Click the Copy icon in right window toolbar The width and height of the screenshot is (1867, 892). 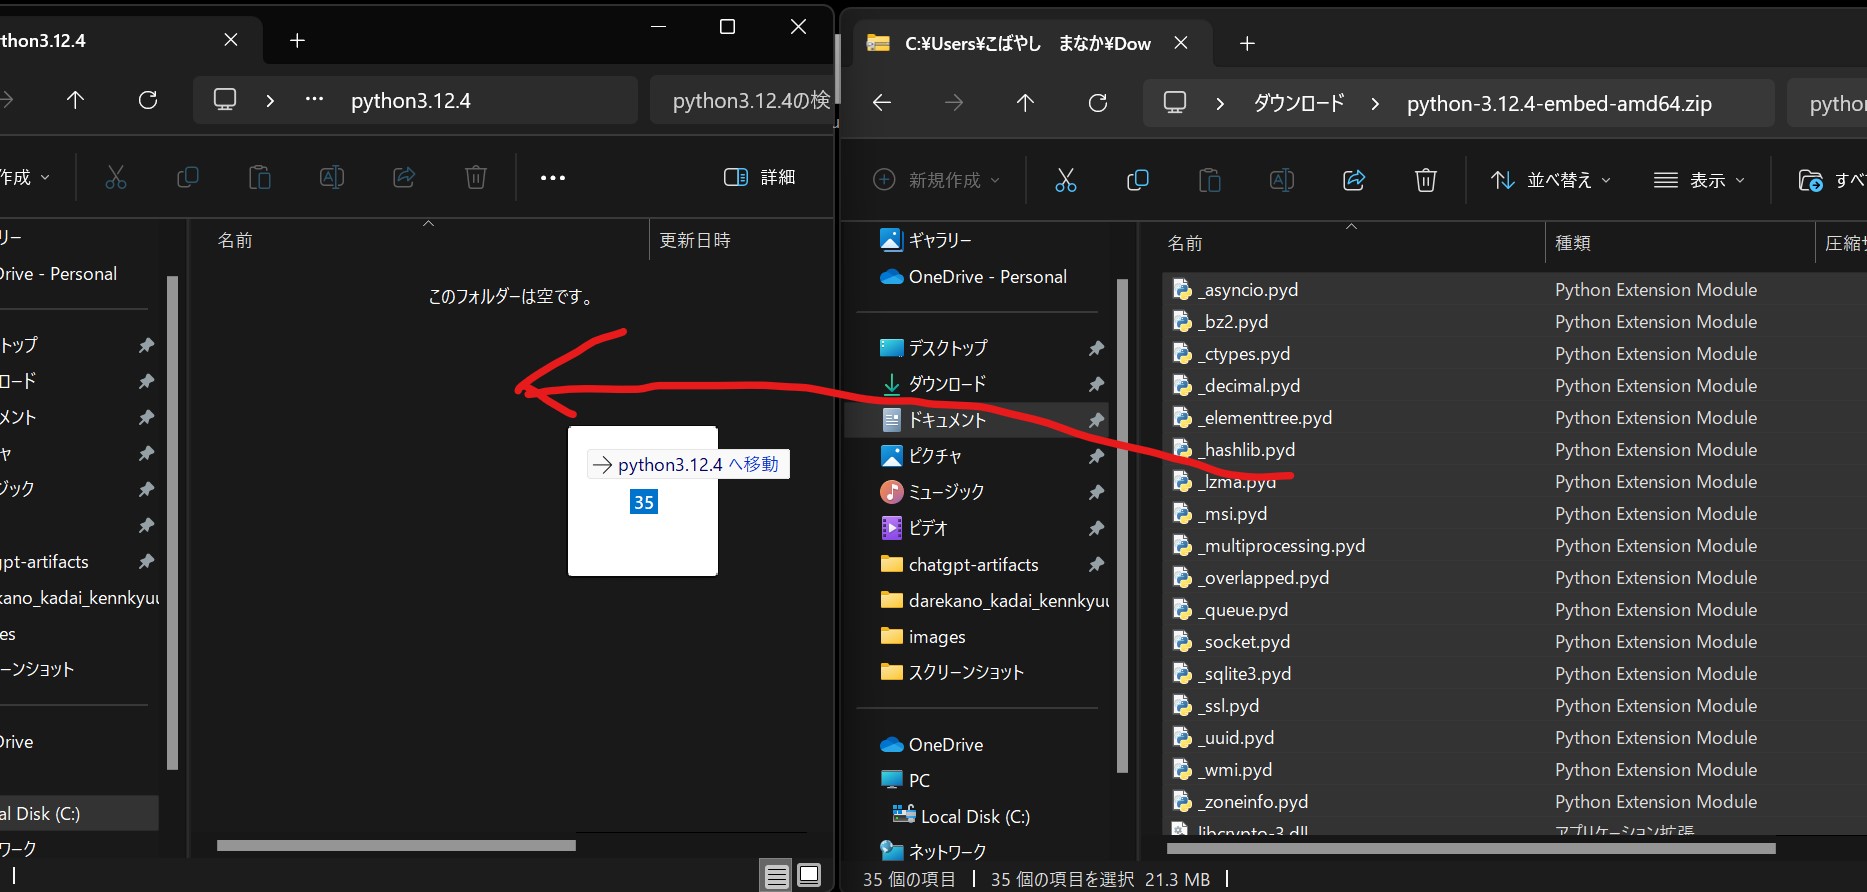(x=1137, y=180)
